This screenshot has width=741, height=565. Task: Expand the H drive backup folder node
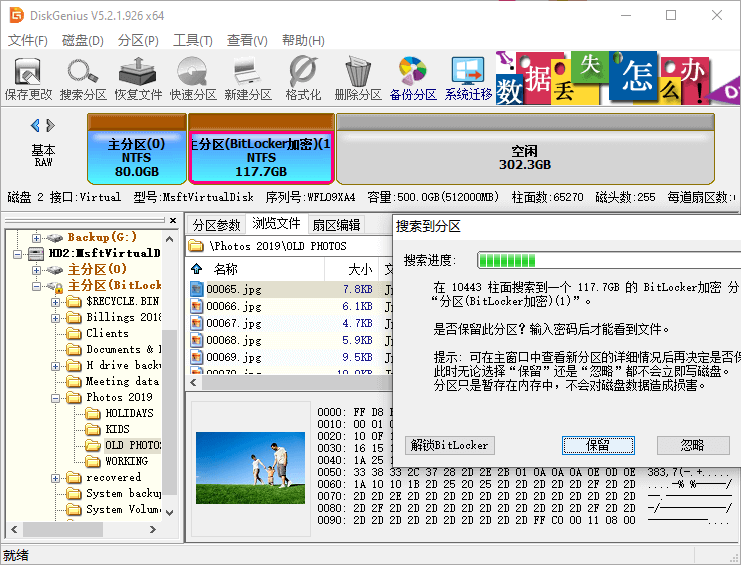pyautogui.click(x=55, y=366)
